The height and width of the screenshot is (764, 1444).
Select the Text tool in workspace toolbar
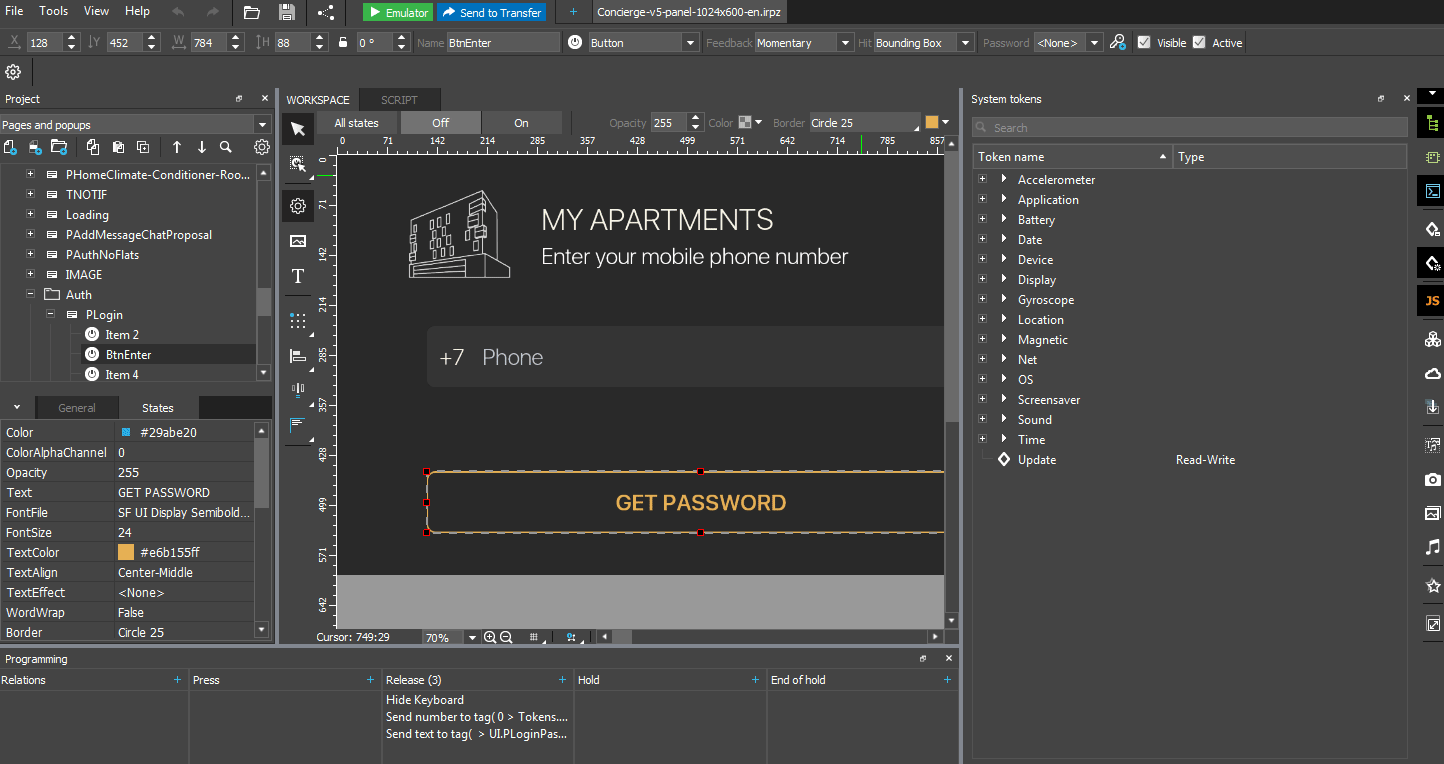[298, 277]
